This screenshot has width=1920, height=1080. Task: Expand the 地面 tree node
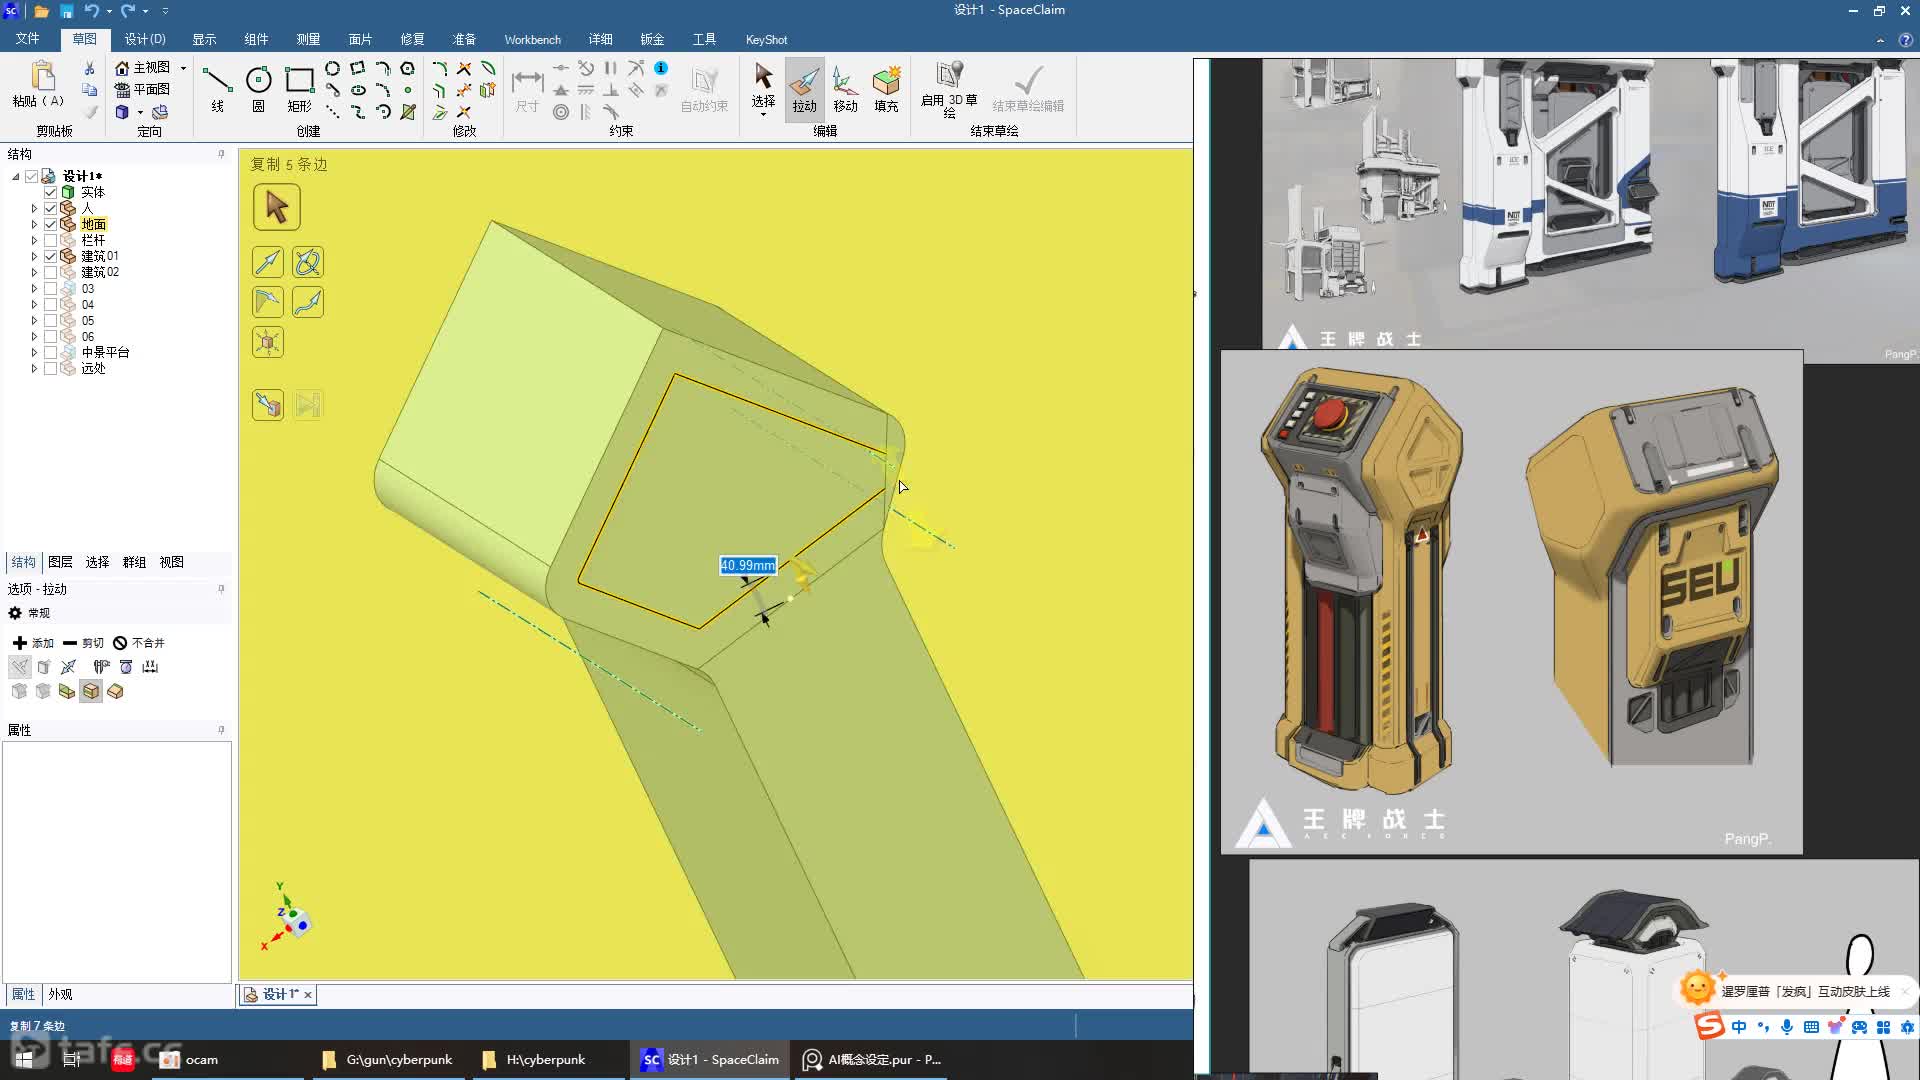[x=34, y=224]
